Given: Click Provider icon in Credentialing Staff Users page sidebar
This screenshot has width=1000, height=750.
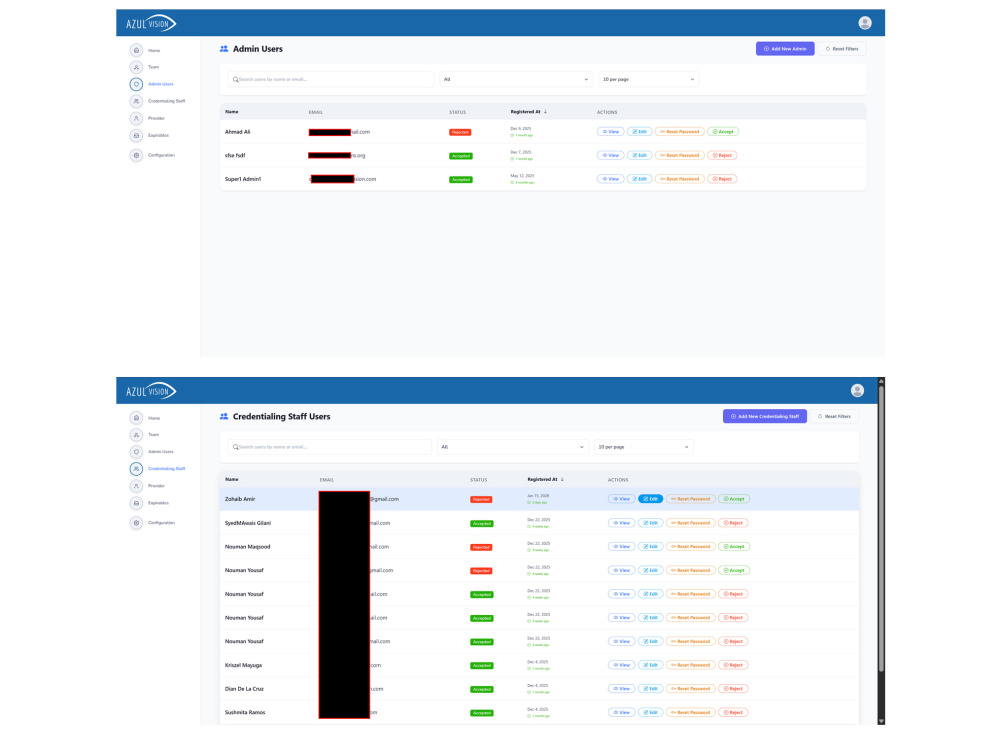Looking at the screenshot, I should coord(136,486).
